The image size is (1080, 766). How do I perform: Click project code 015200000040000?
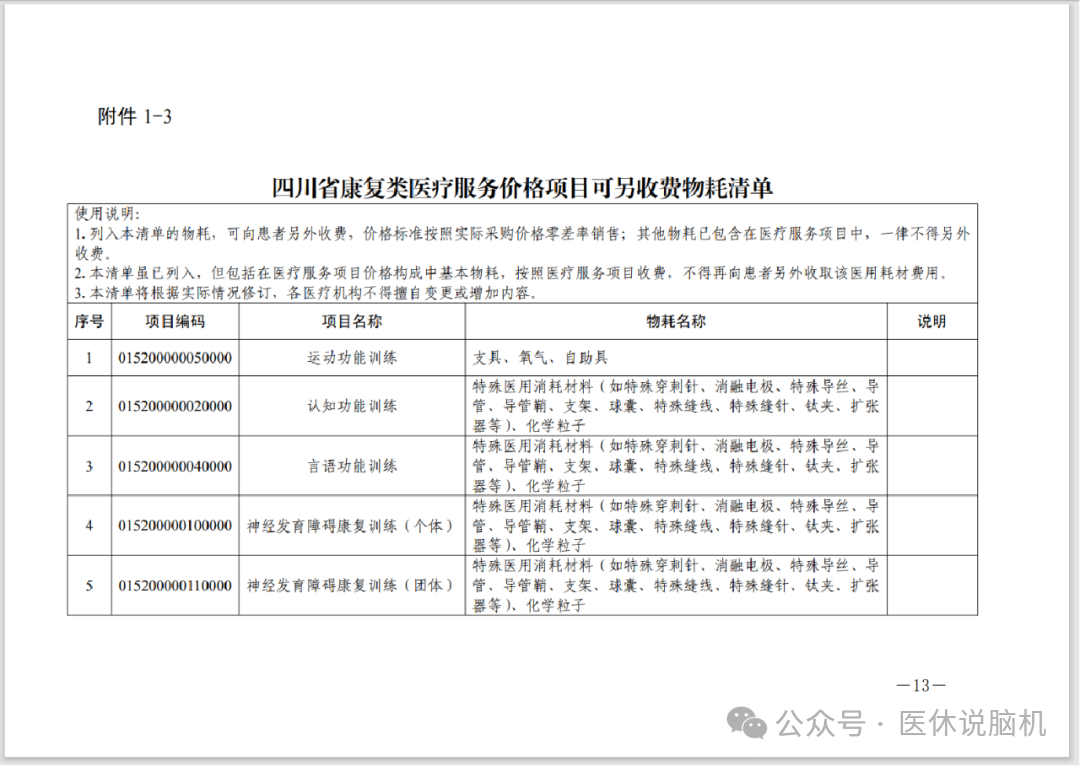pyautogui.click(x=175, y=466)
